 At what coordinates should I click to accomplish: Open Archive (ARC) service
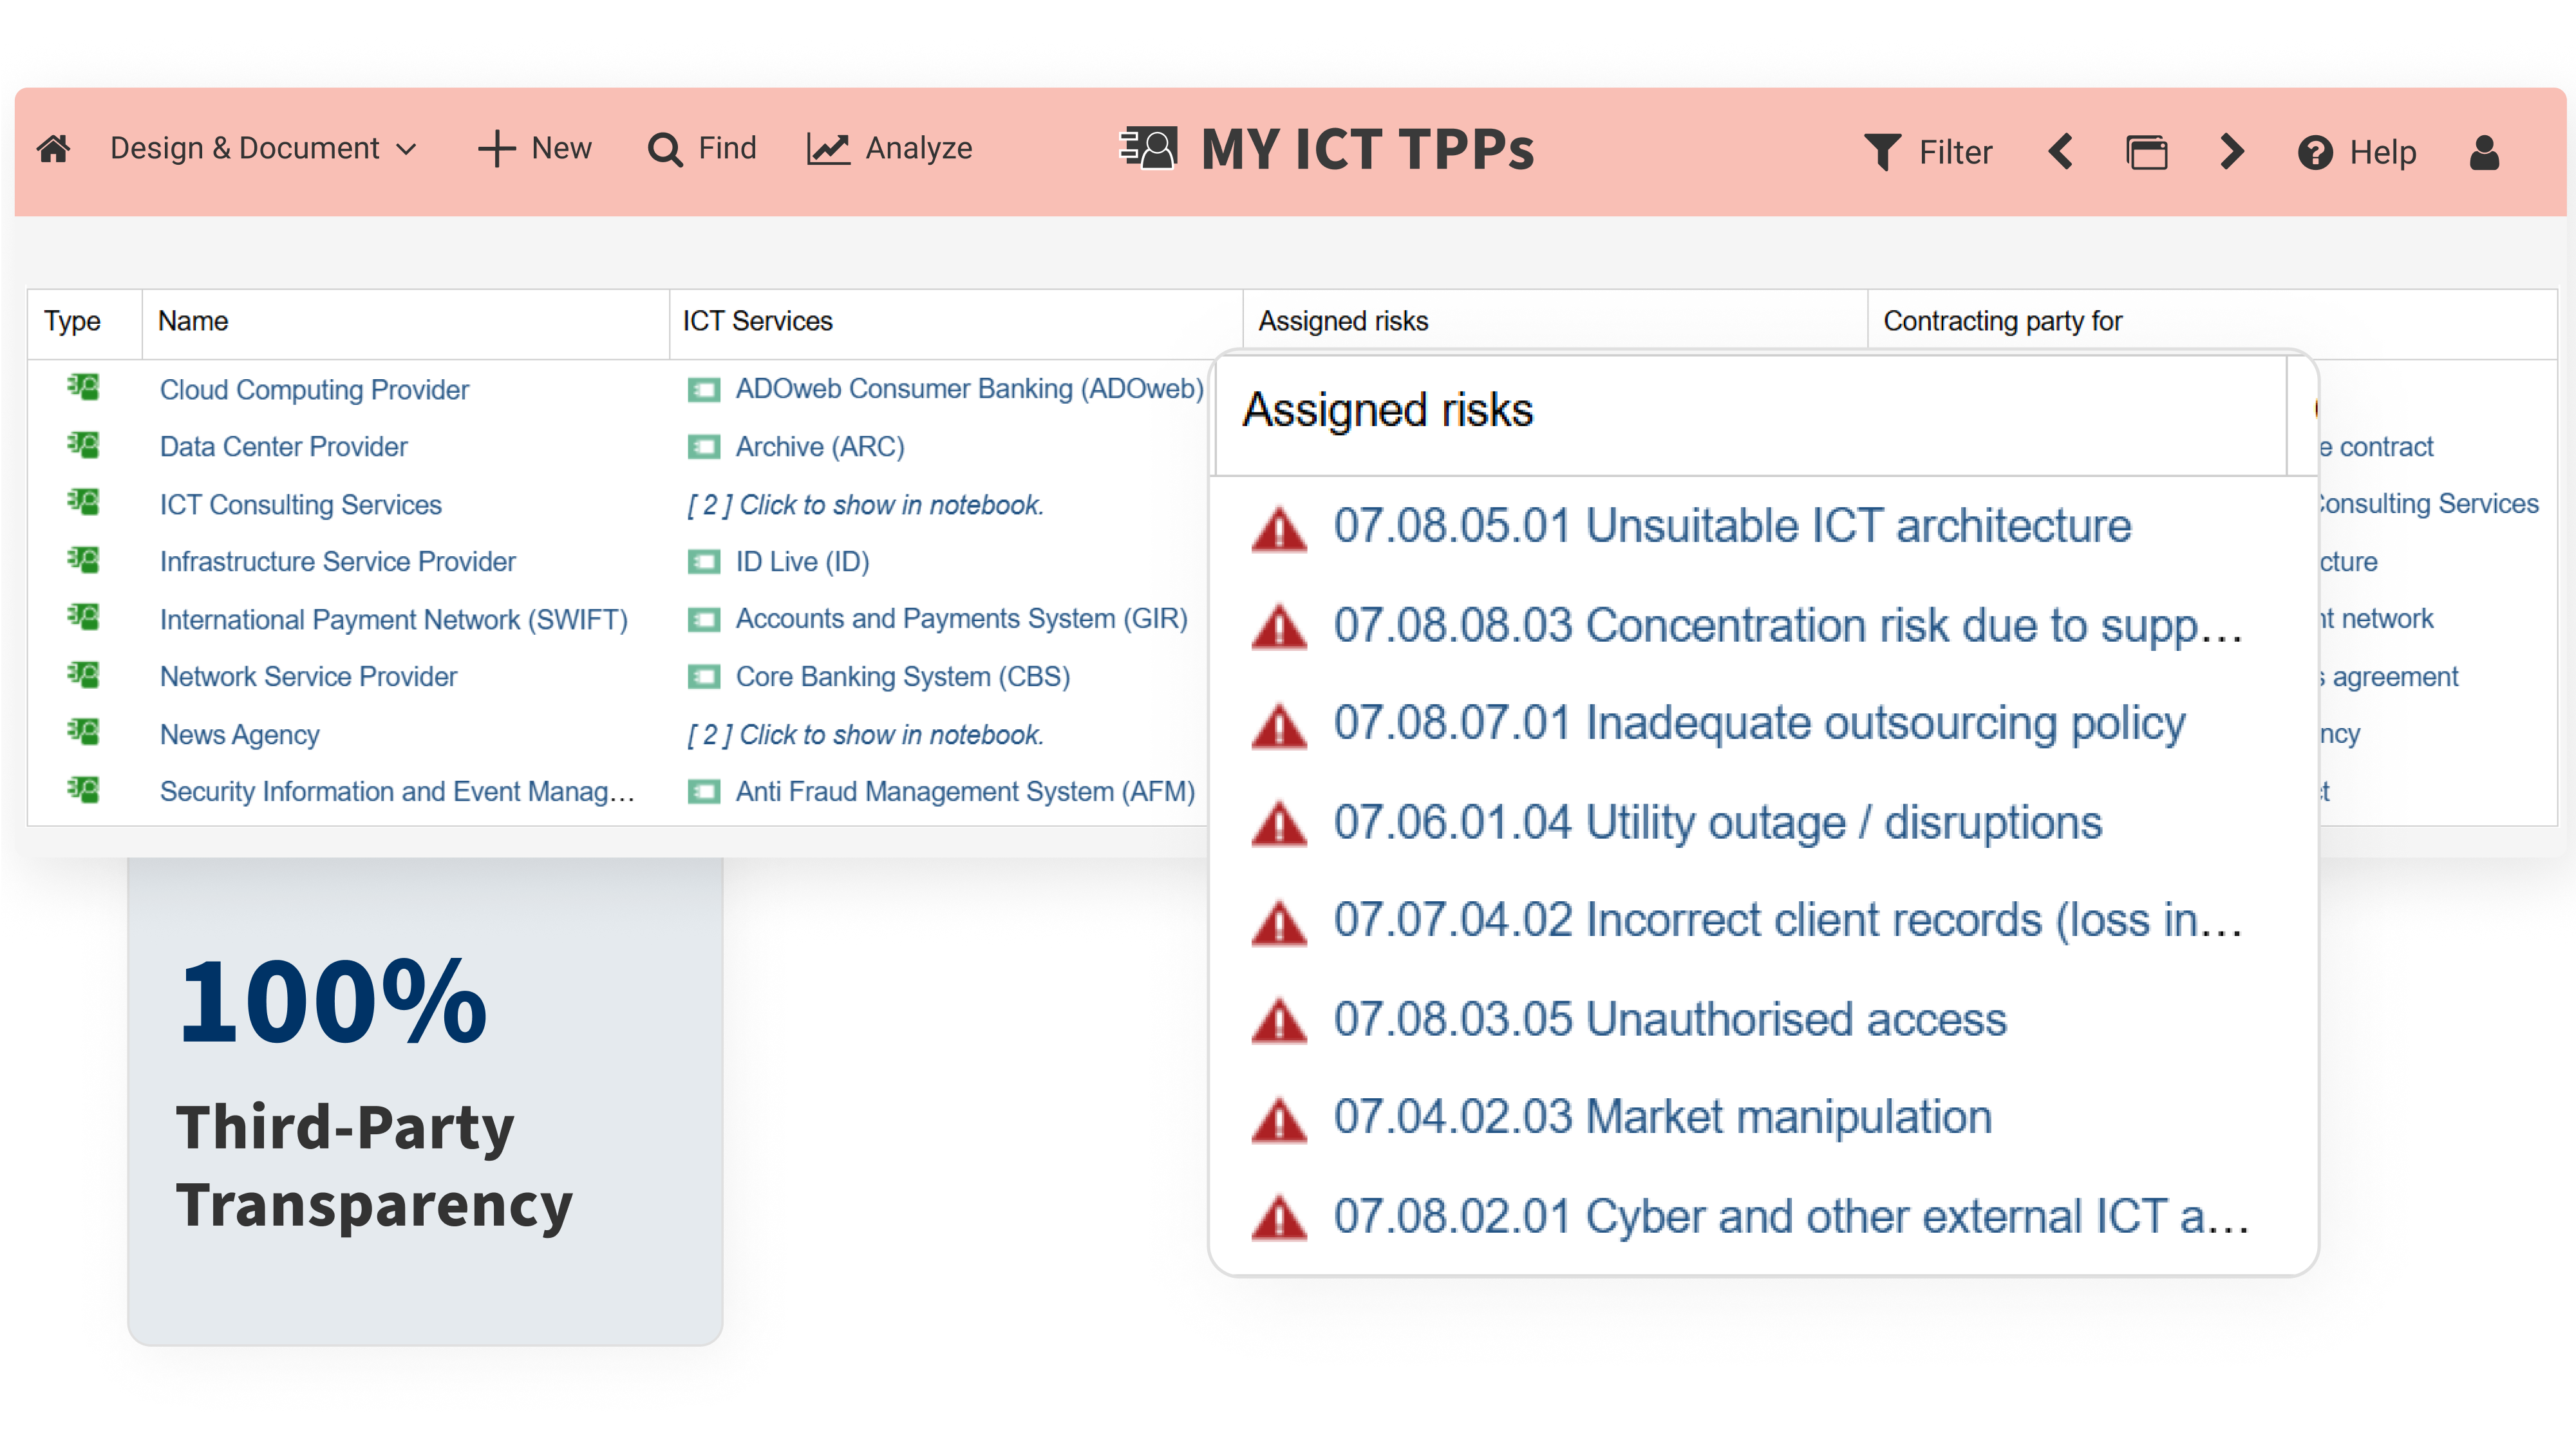[820, 446]
